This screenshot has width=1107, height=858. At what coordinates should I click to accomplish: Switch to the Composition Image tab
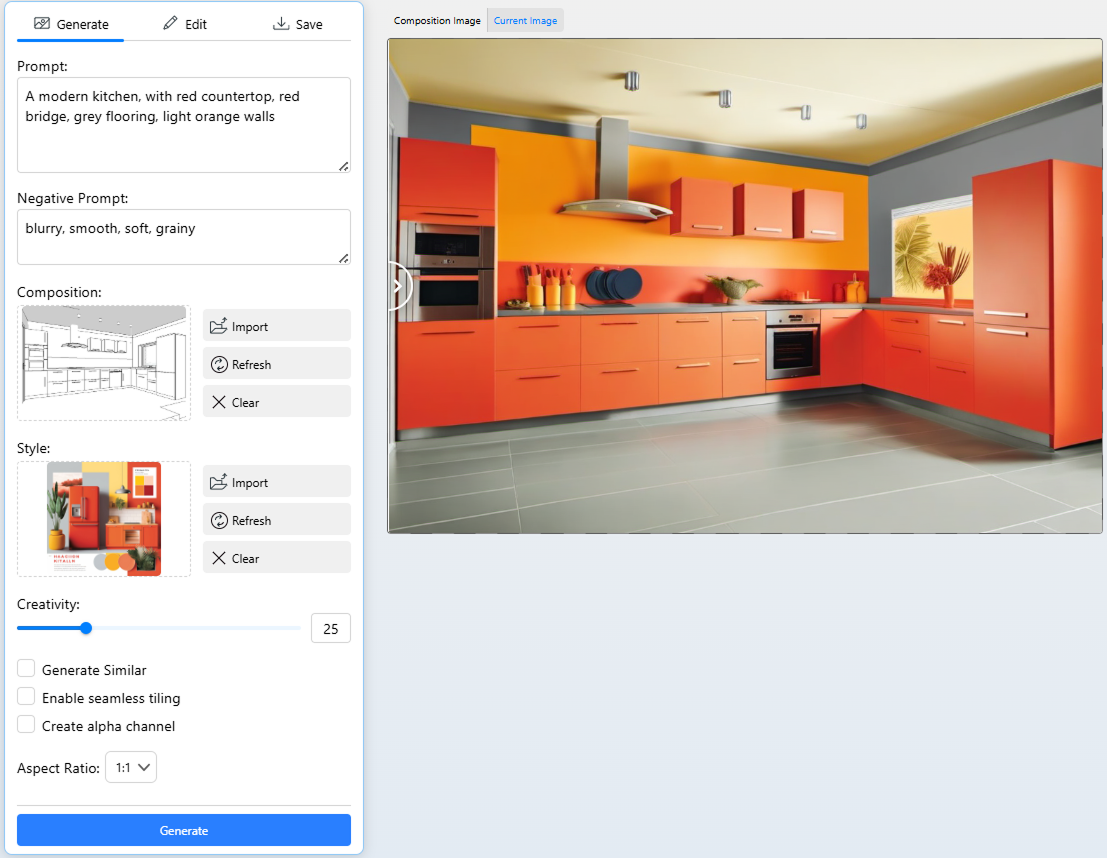(437, 20)
